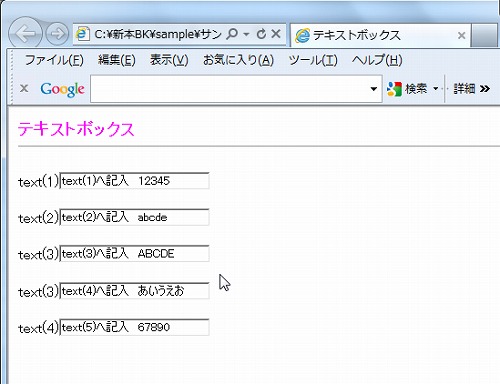Open the ツール(T) menu
500x384 pixels.
[313, 60]
